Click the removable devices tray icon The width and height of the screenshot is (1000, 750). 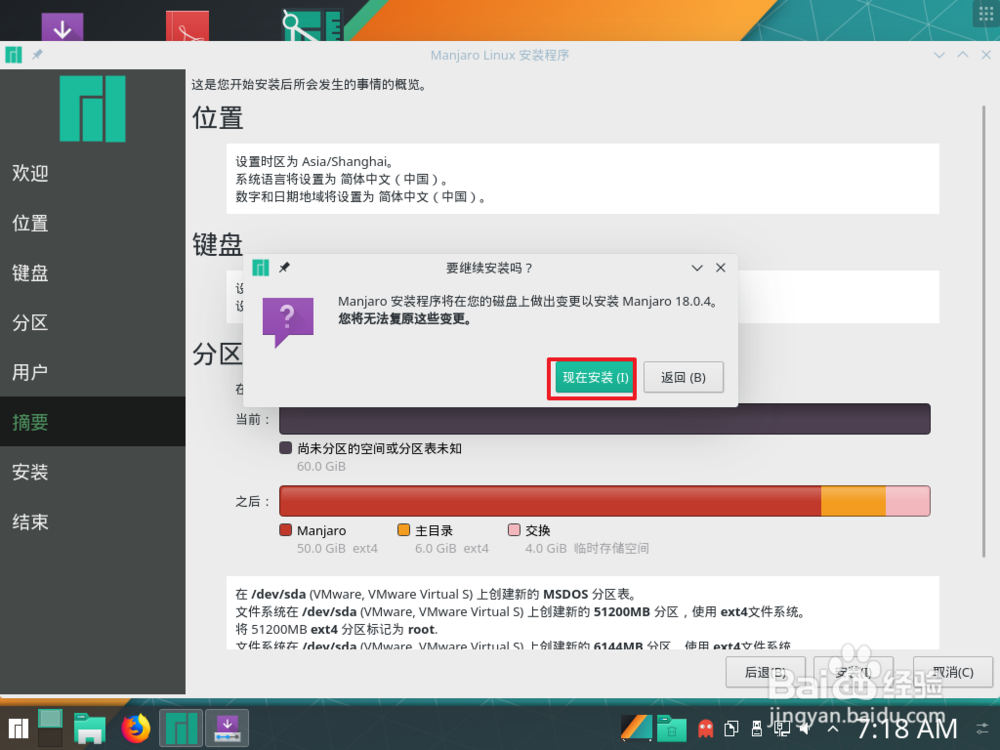pos(757,728)
